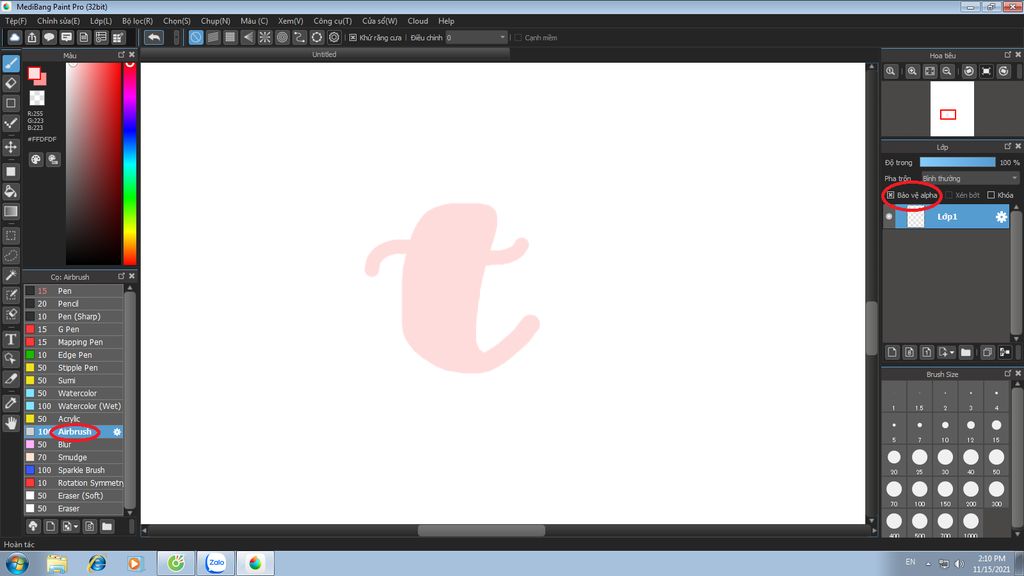
Task: Add a new layer in the layer panel
Action: tap(892, 352)
